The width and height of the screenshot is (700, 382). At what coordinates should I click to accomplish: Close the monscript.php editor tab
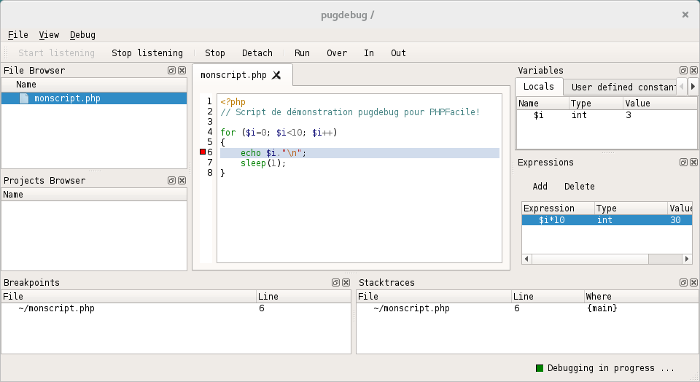[277, 75]
